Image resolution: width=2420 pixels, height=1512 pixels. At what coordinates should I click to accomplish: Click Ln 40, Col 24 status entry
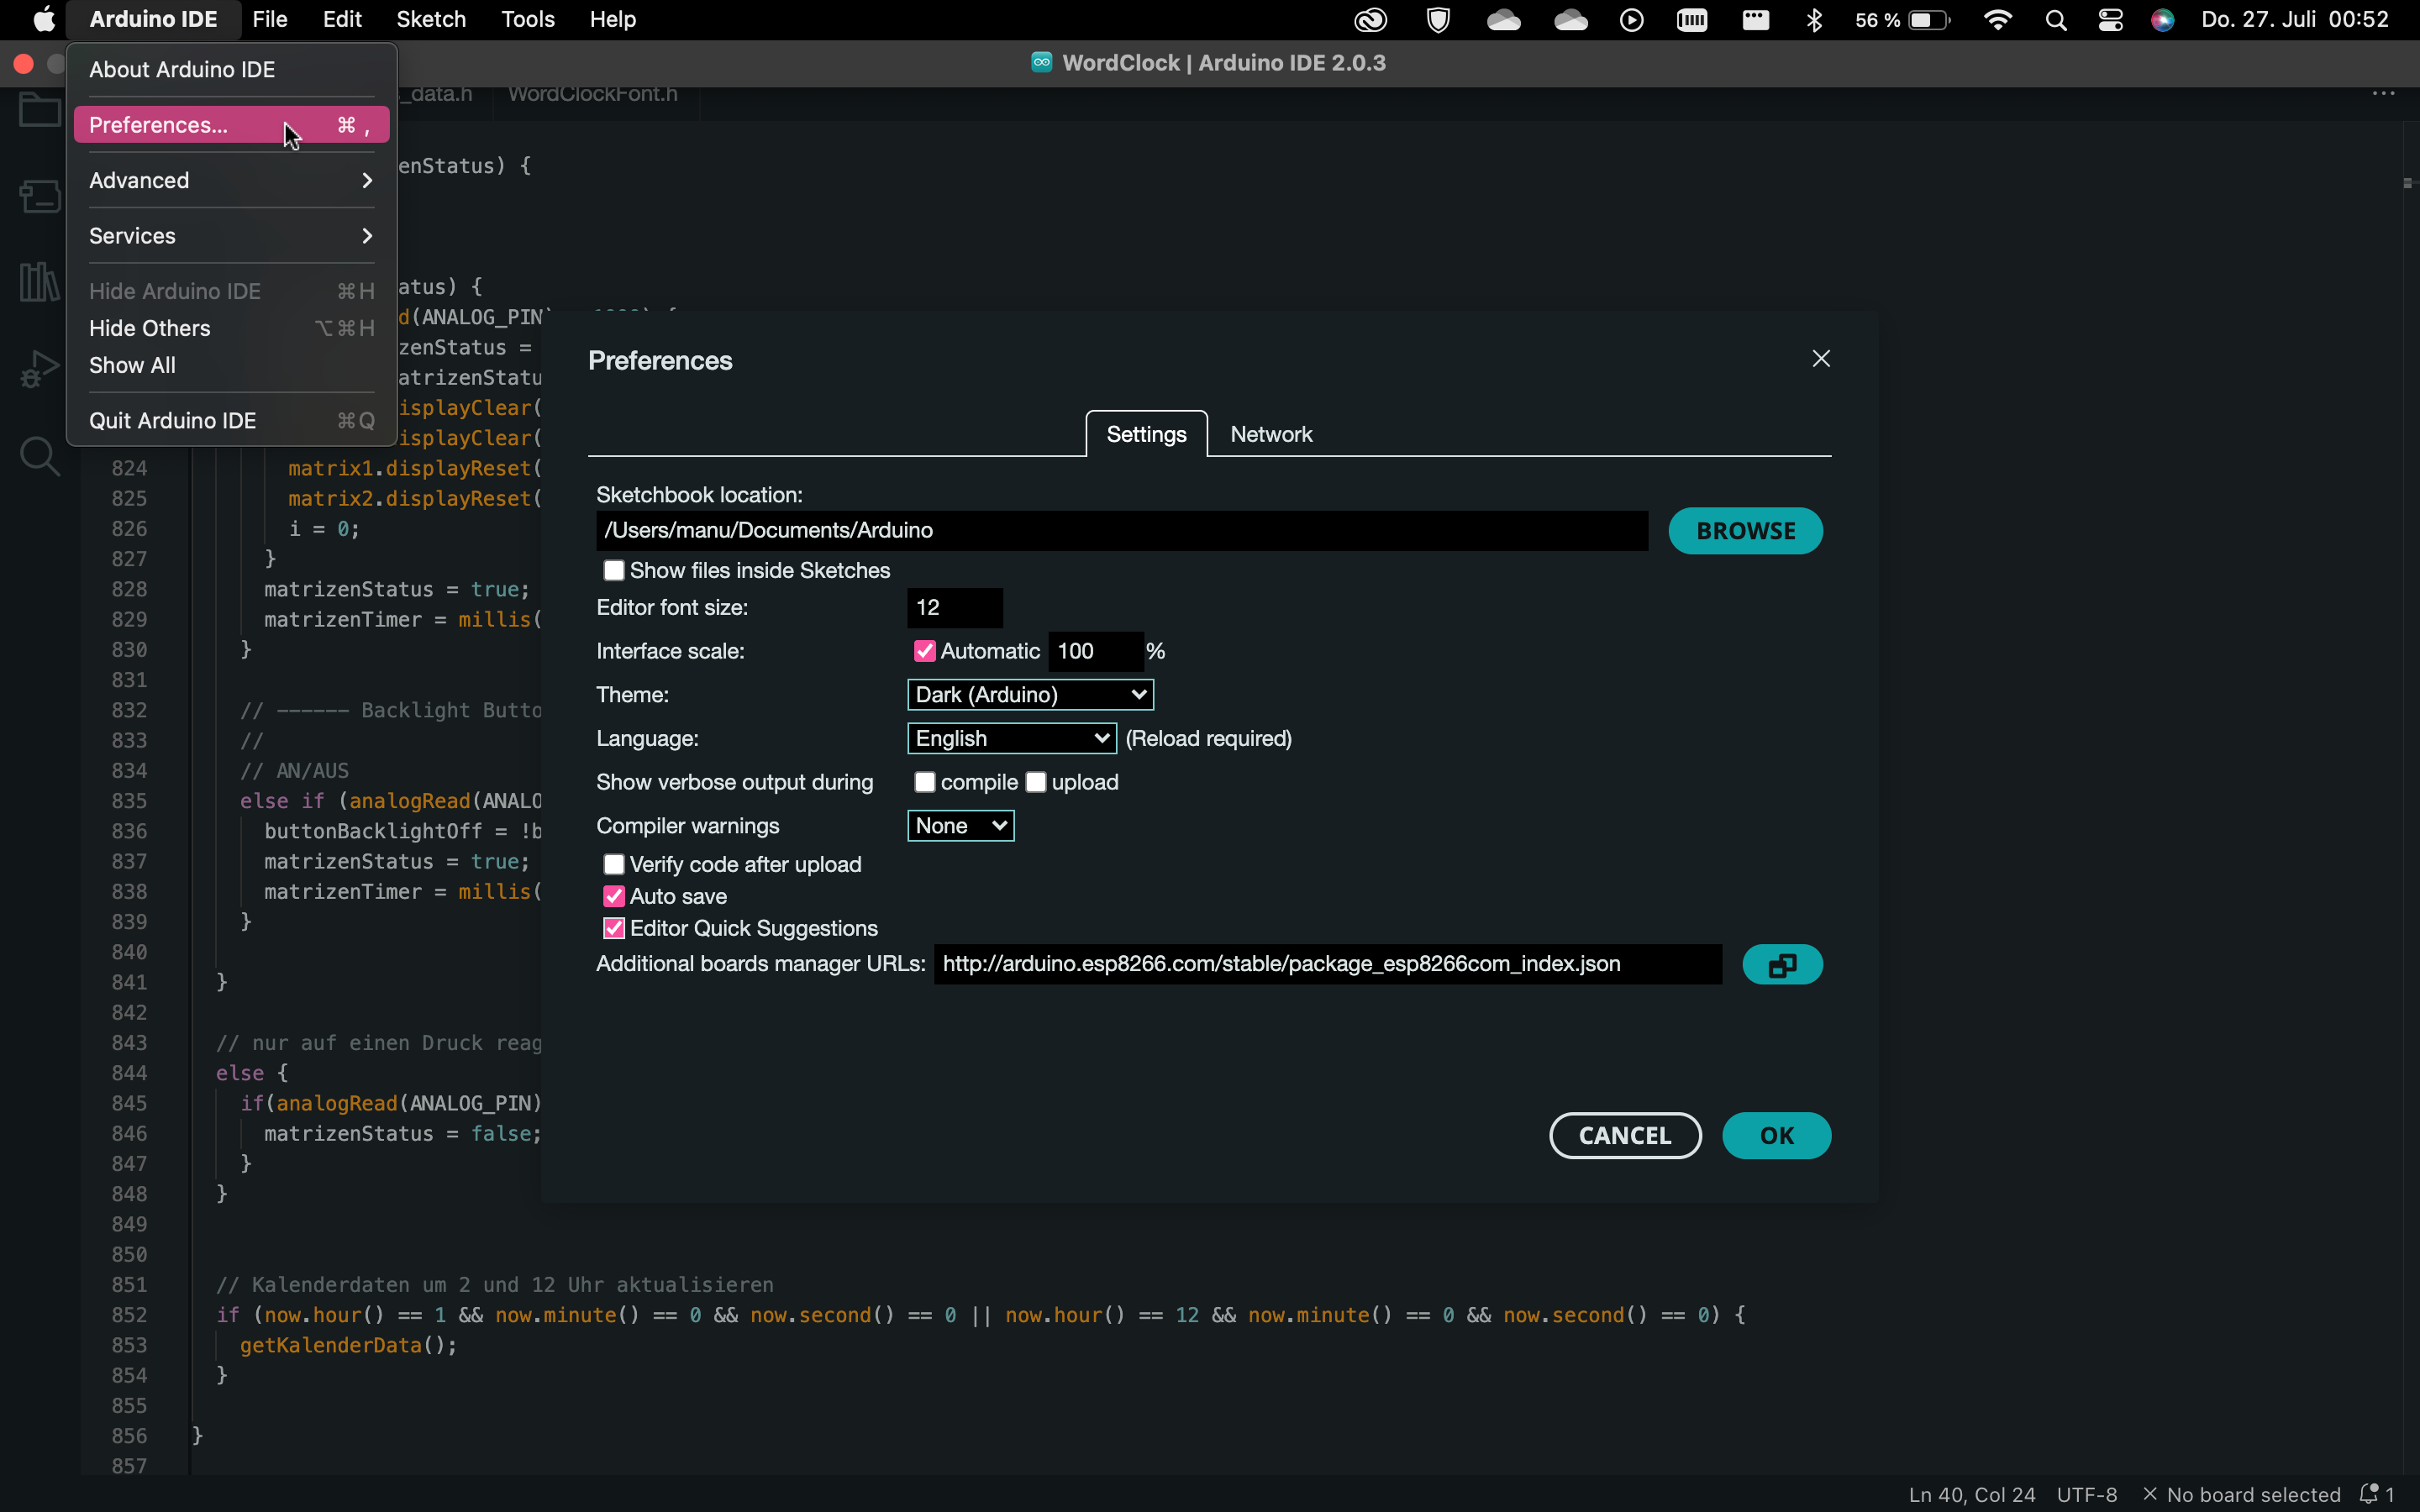pos(1971,1494)
